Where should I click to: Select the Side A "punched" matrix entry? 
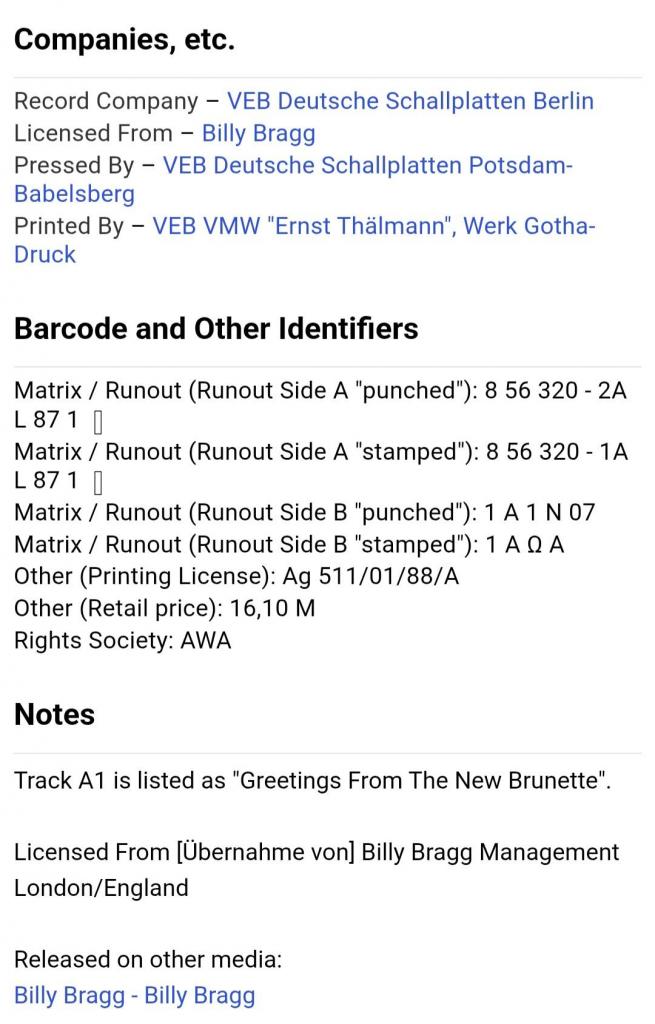320,391
